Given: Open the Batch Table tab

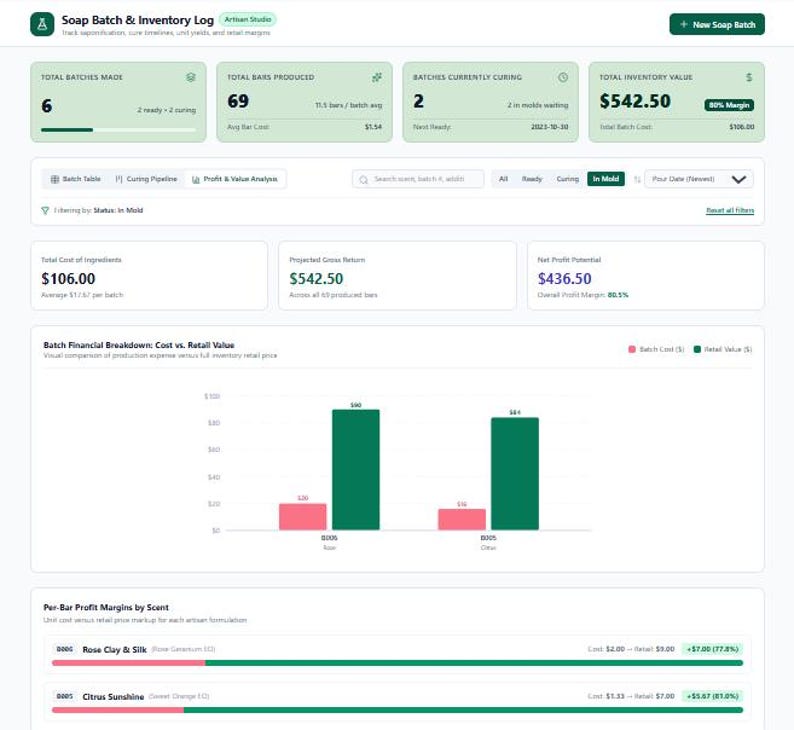Looking at the screenshot, I should (75, 179).
